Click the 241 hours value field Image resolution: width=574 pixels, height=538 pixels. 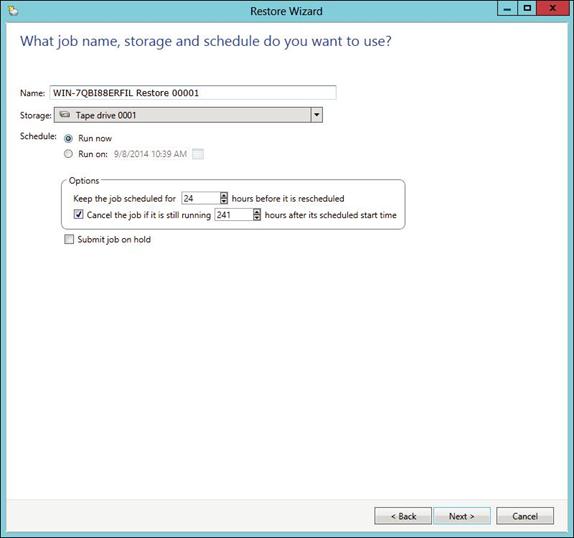[234, 215]
